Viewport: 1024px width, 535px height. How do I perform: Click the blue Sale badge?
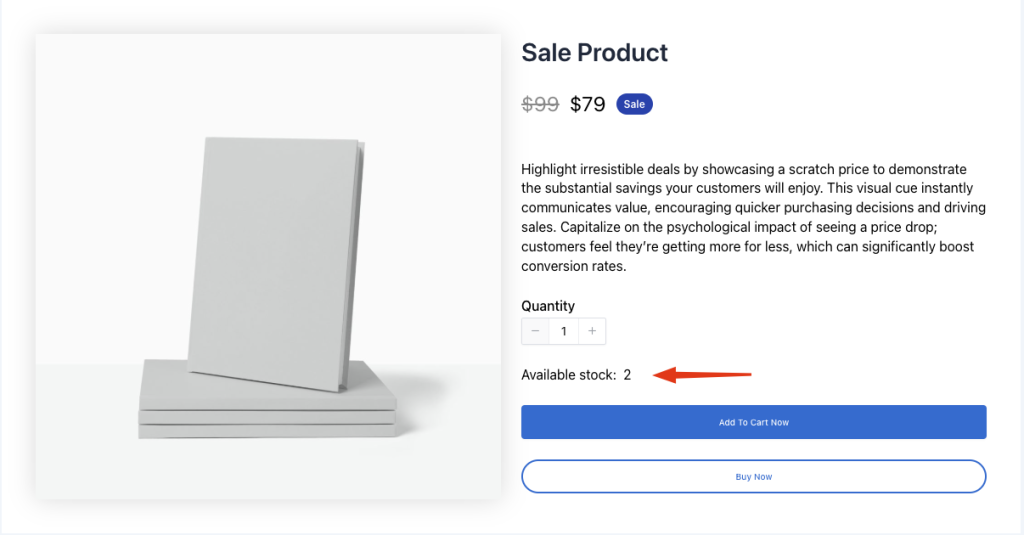point(634,104)
